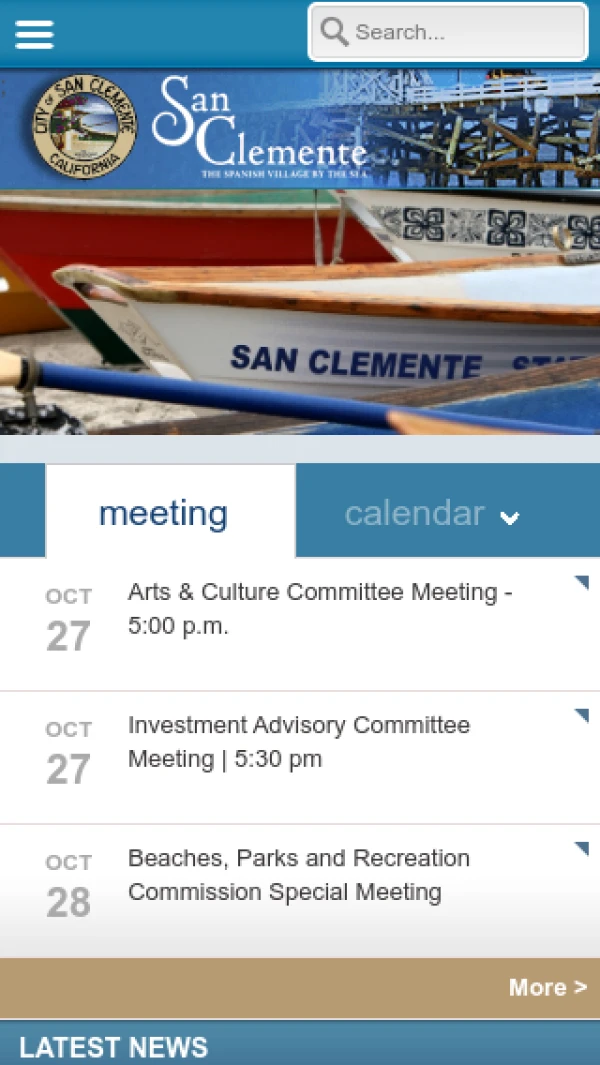Click the Oct 27 date beside Arts meeting
Screen dimensions: 600x1065
(x=68, y=622)
